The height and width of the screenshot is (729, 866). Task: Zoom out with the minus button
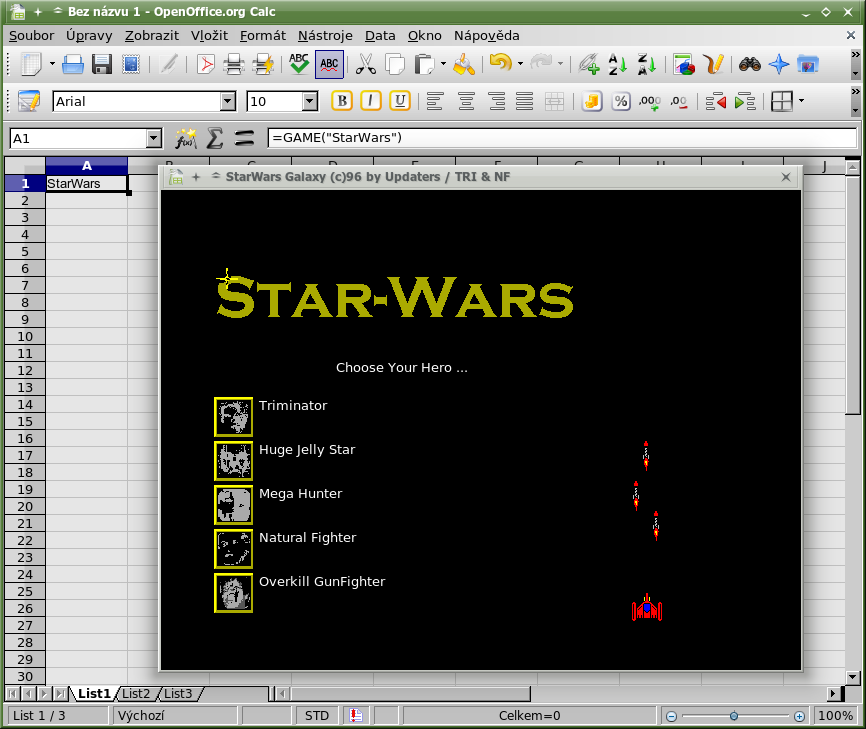[x=671, y=716]
